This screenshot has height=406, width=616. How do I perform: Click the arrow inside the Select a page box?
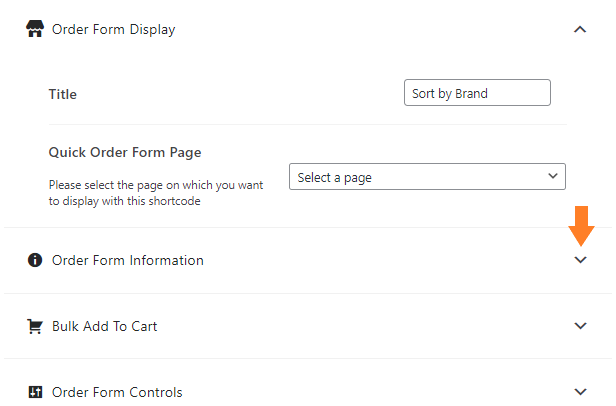[x=553, y=176]
